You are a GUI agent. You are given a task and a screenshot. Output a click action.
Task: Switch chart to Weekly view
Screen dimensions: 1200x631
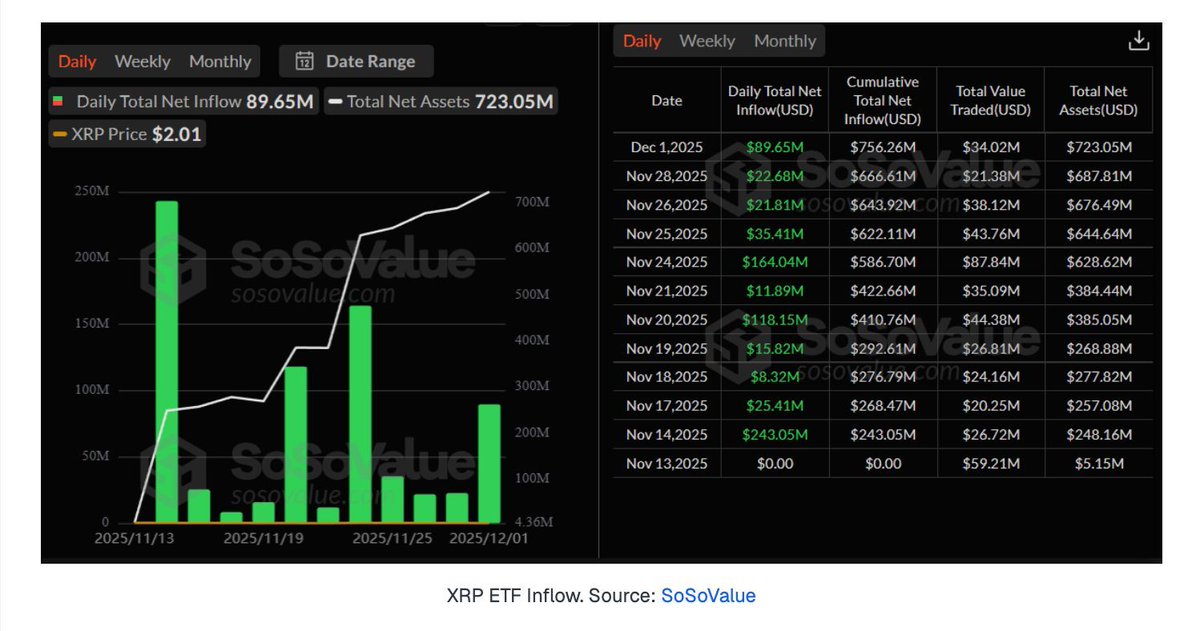(142, 61)
